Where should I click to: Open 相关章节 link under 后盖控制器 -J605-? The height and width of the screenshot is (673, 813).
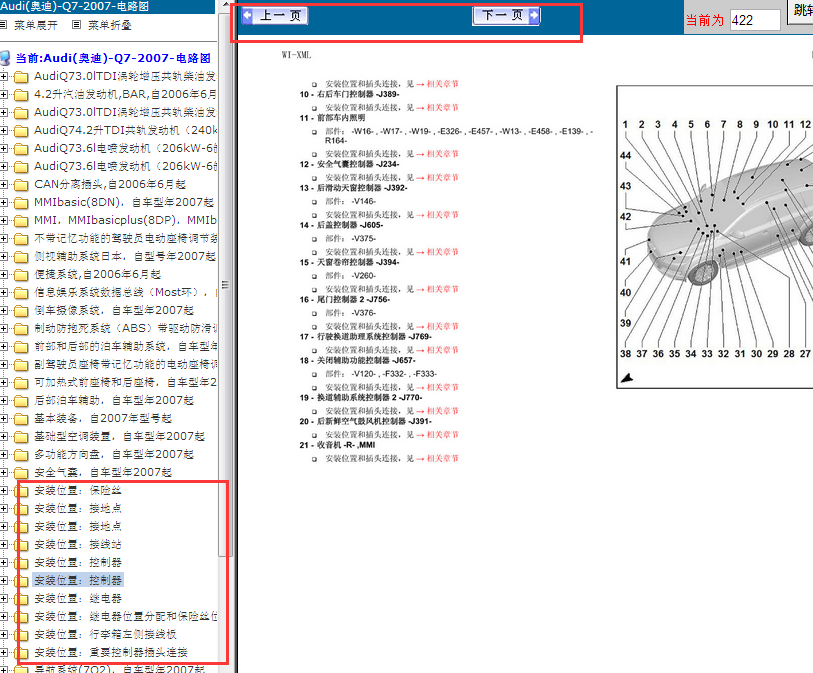(x=442, y=252)
